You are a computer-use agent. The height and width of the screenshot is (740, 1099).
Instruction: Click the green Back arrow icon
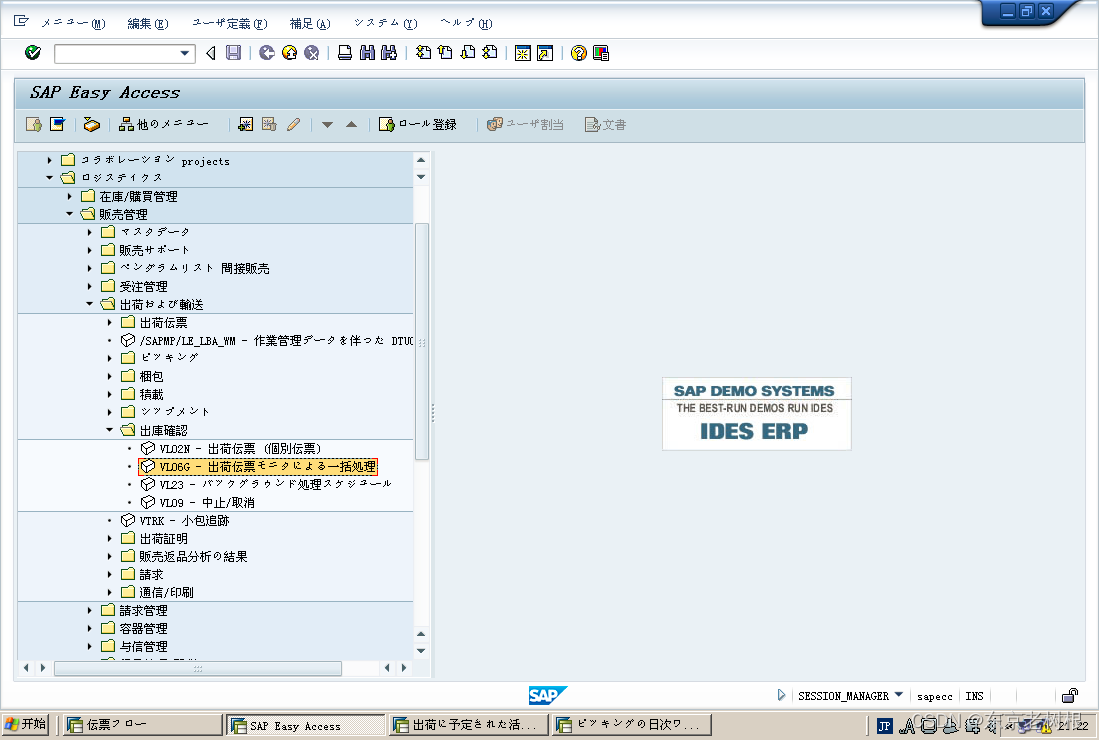tap(266, 53)
